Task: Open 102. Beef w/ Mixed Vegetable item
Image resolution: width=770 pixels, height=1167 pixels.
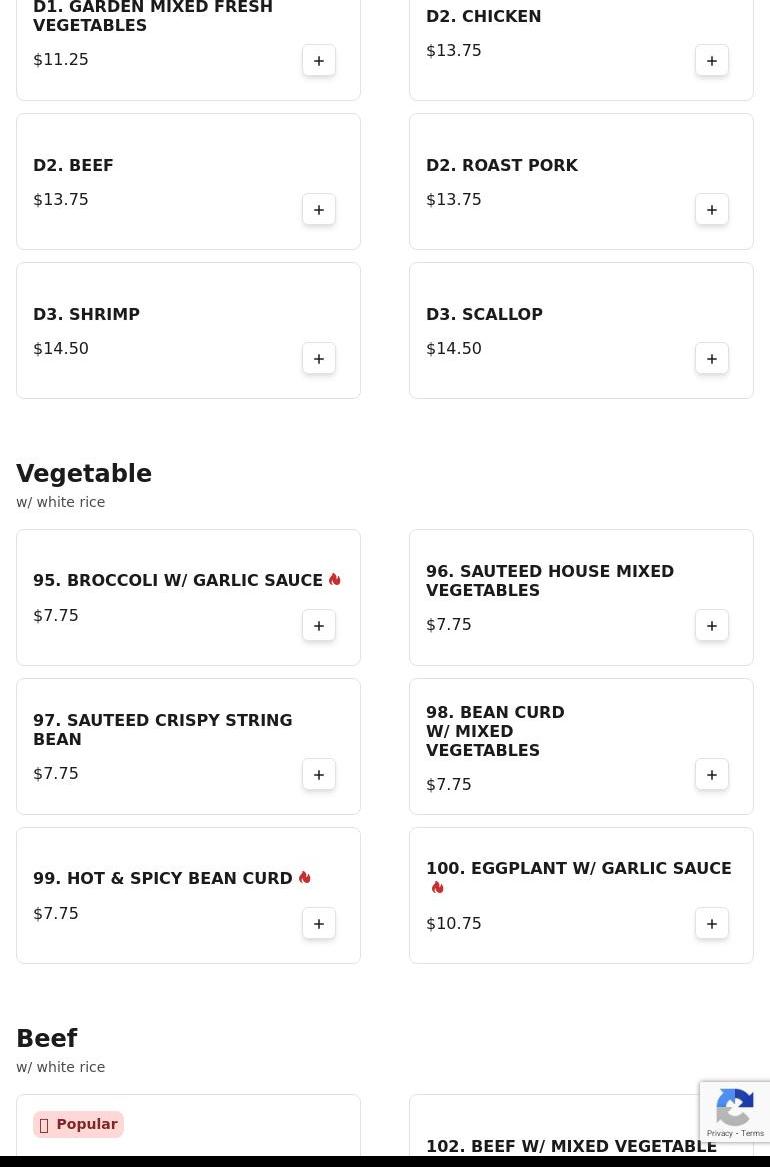Action: click(x=571, y=1146)
